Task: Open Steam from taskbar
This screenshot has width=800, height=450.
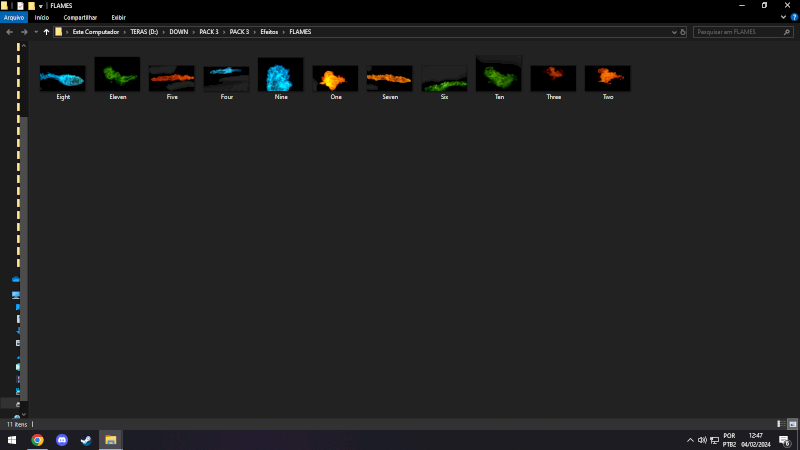Action: coord(86,440)
